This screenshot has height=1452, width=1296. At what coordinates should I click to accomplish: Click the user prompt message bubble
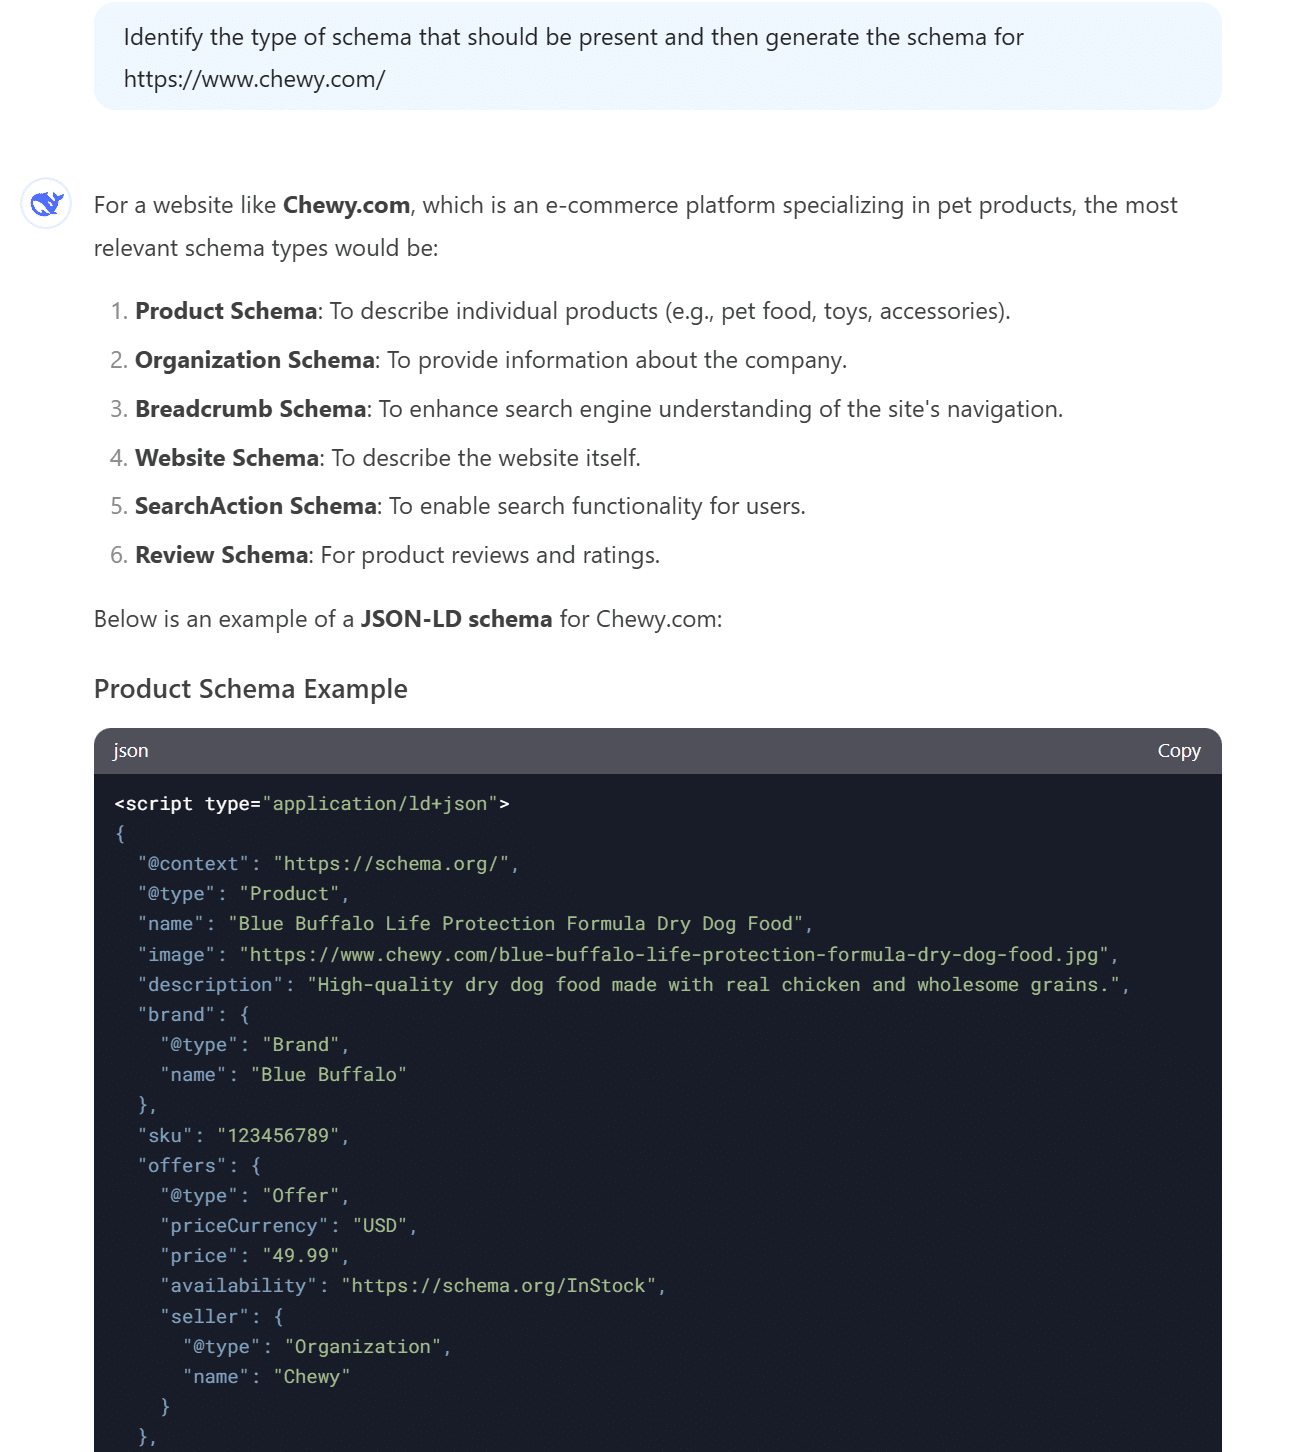(x=658, y=57)
